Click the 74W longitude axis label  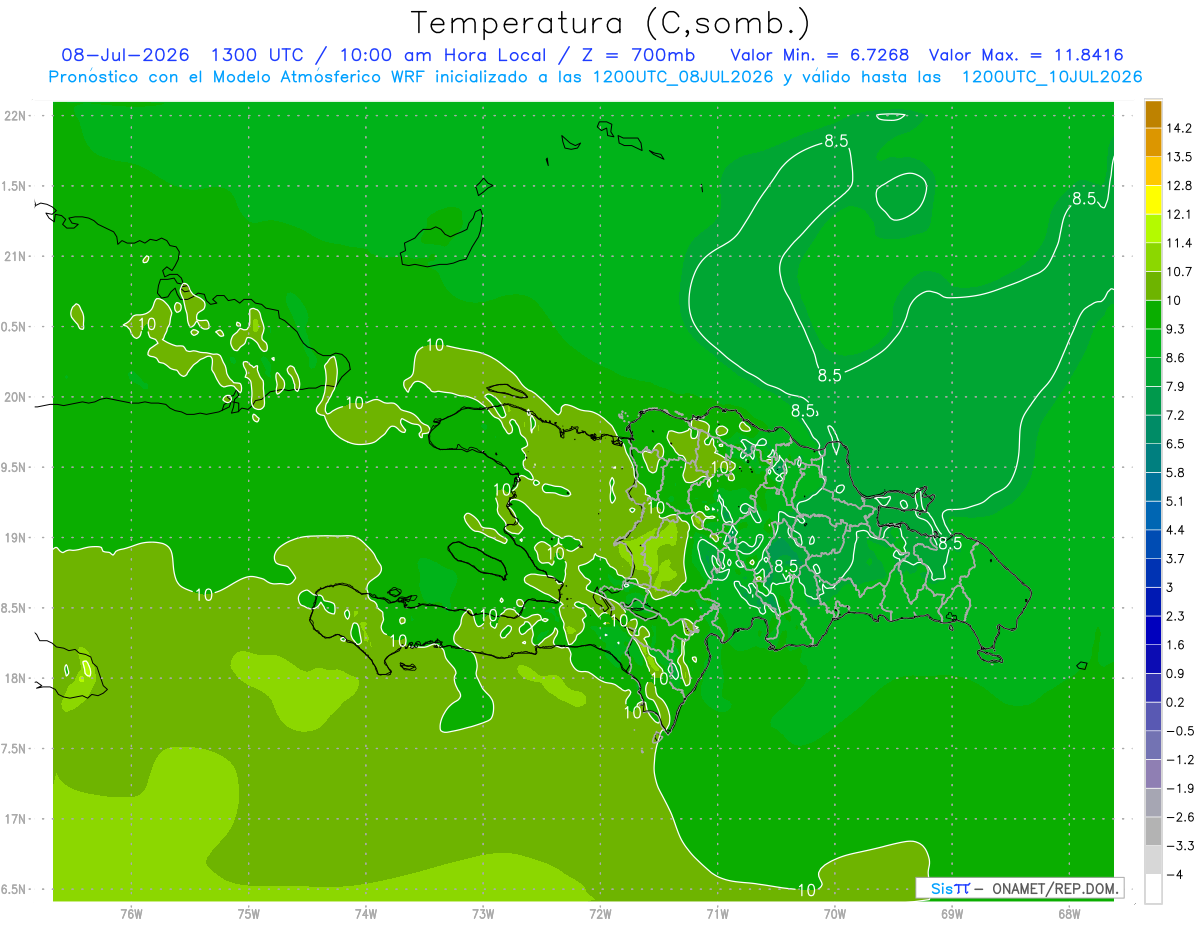pyautogui.click(x=366, y=914)
